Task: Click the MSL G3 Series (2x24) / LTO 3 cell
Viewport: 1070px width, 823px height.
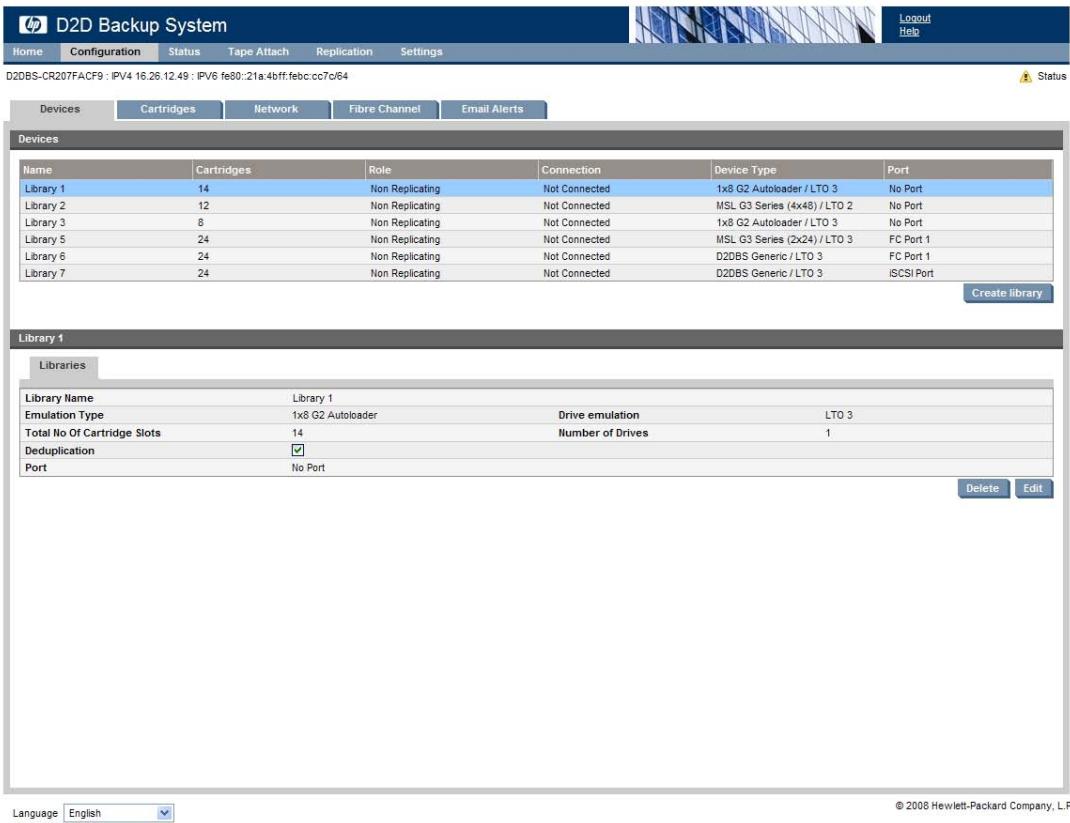Action: (x=784, y=240)
